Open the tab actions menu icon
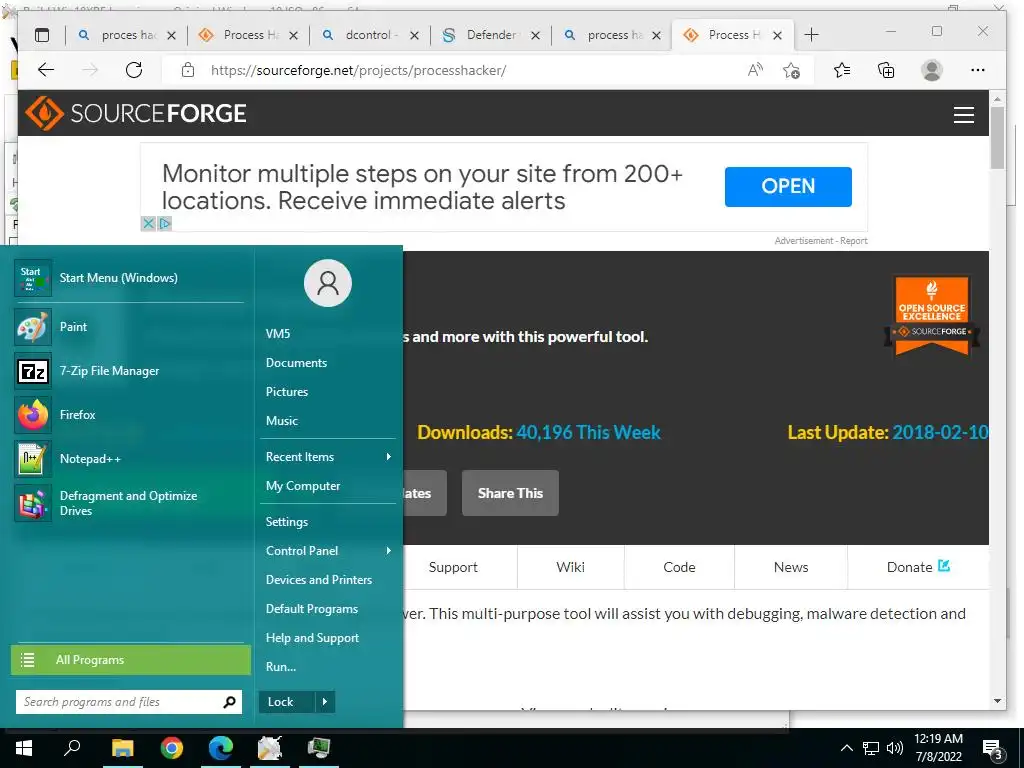Viewport: 1024px width, 768px height. [x=42, y=35]
